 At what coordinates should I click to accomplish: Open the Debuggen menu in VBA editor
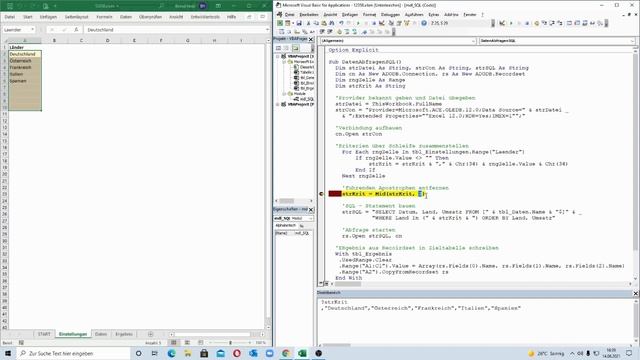click(390, 14)
